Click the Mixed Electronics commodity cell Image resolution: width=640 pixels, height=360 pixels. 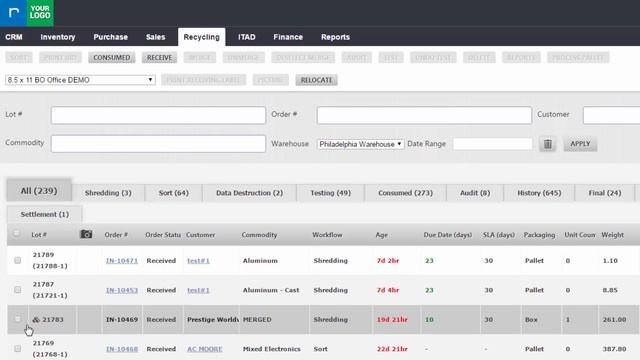[x=271, y=349]
